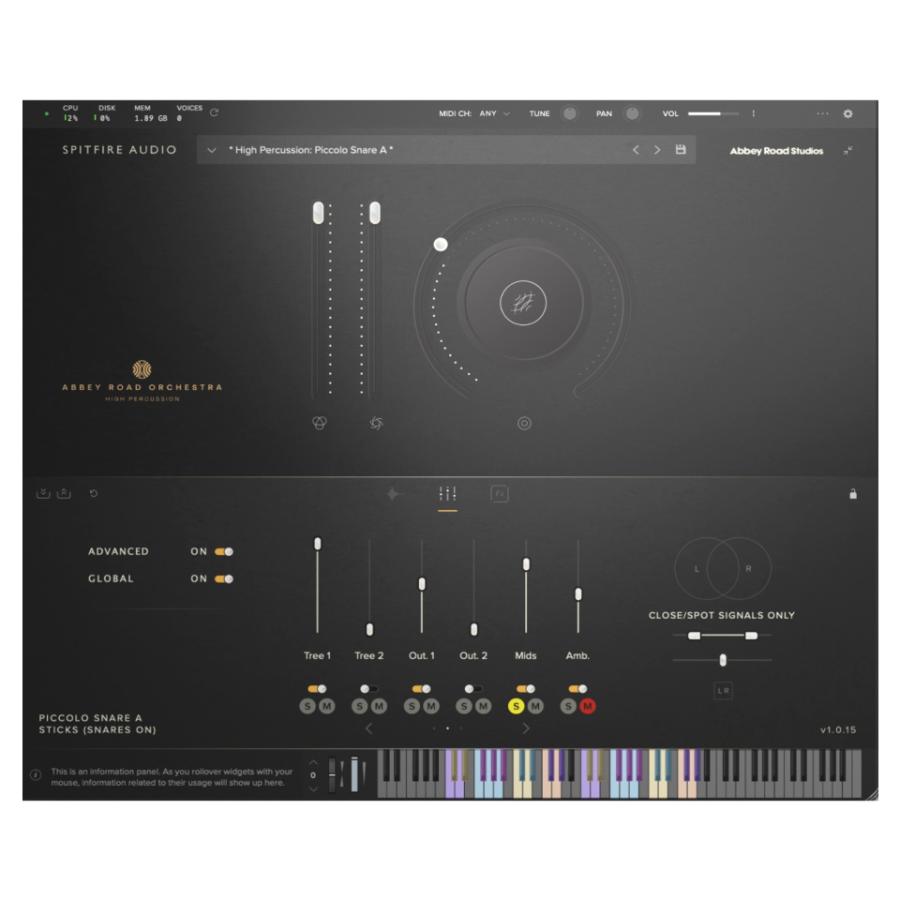Click the knob assignment target icon
The image size is (900, 900).
(524, 423)
